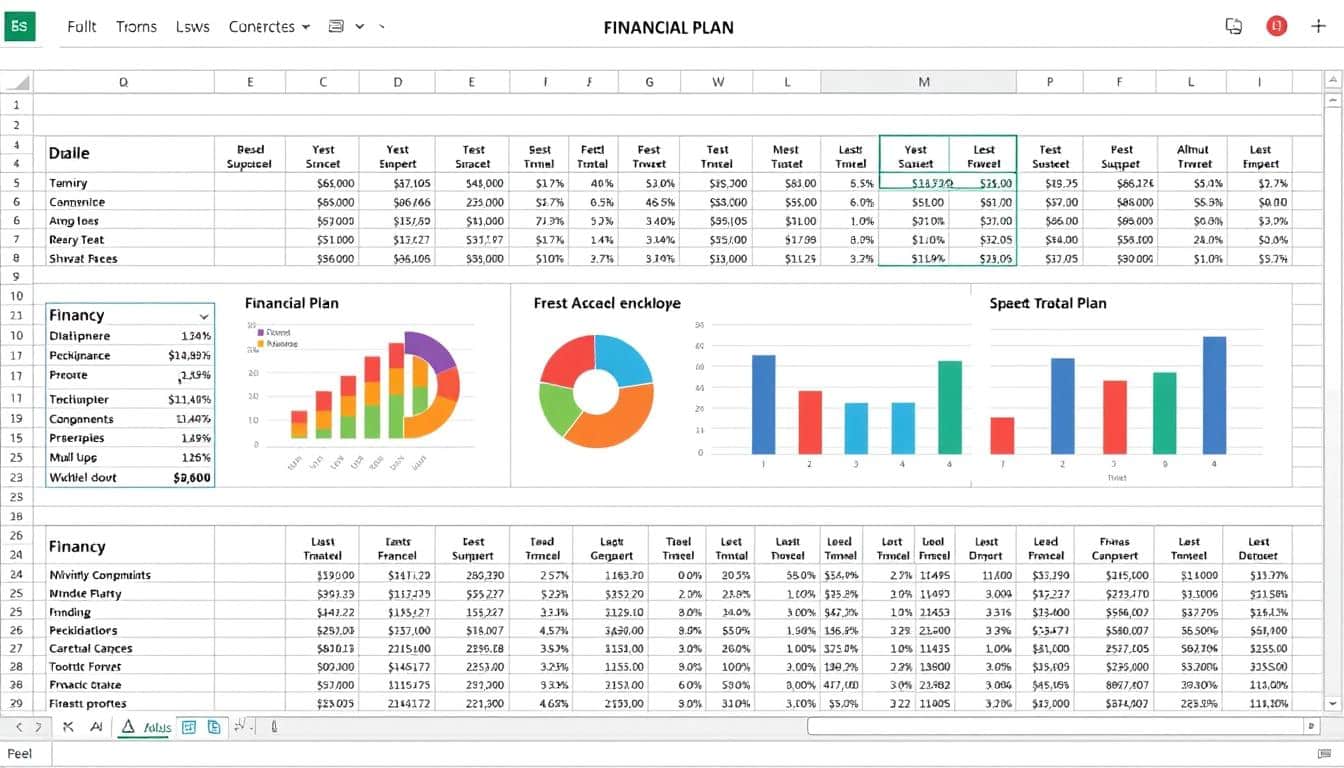Select column header G
This screenshot has width=1344, height=768.
point(649,84)
